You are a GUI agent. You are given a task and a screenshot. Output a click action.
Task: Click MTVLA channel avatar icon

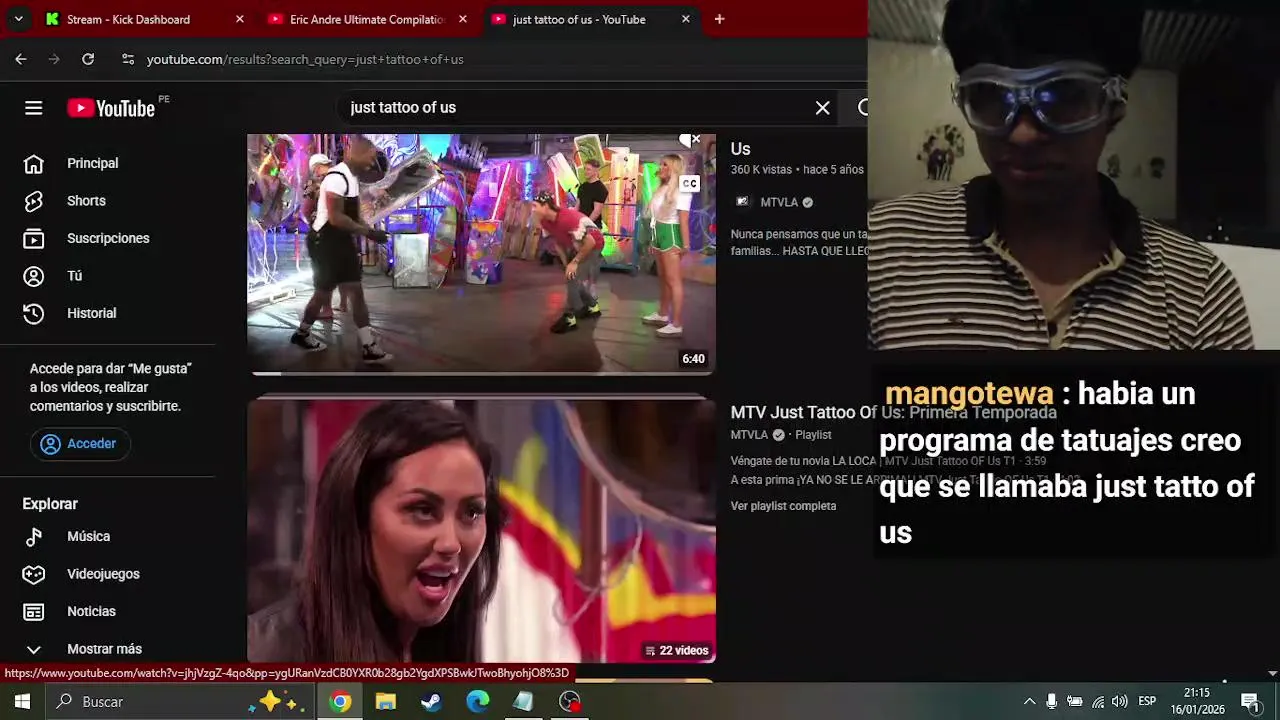742,202
